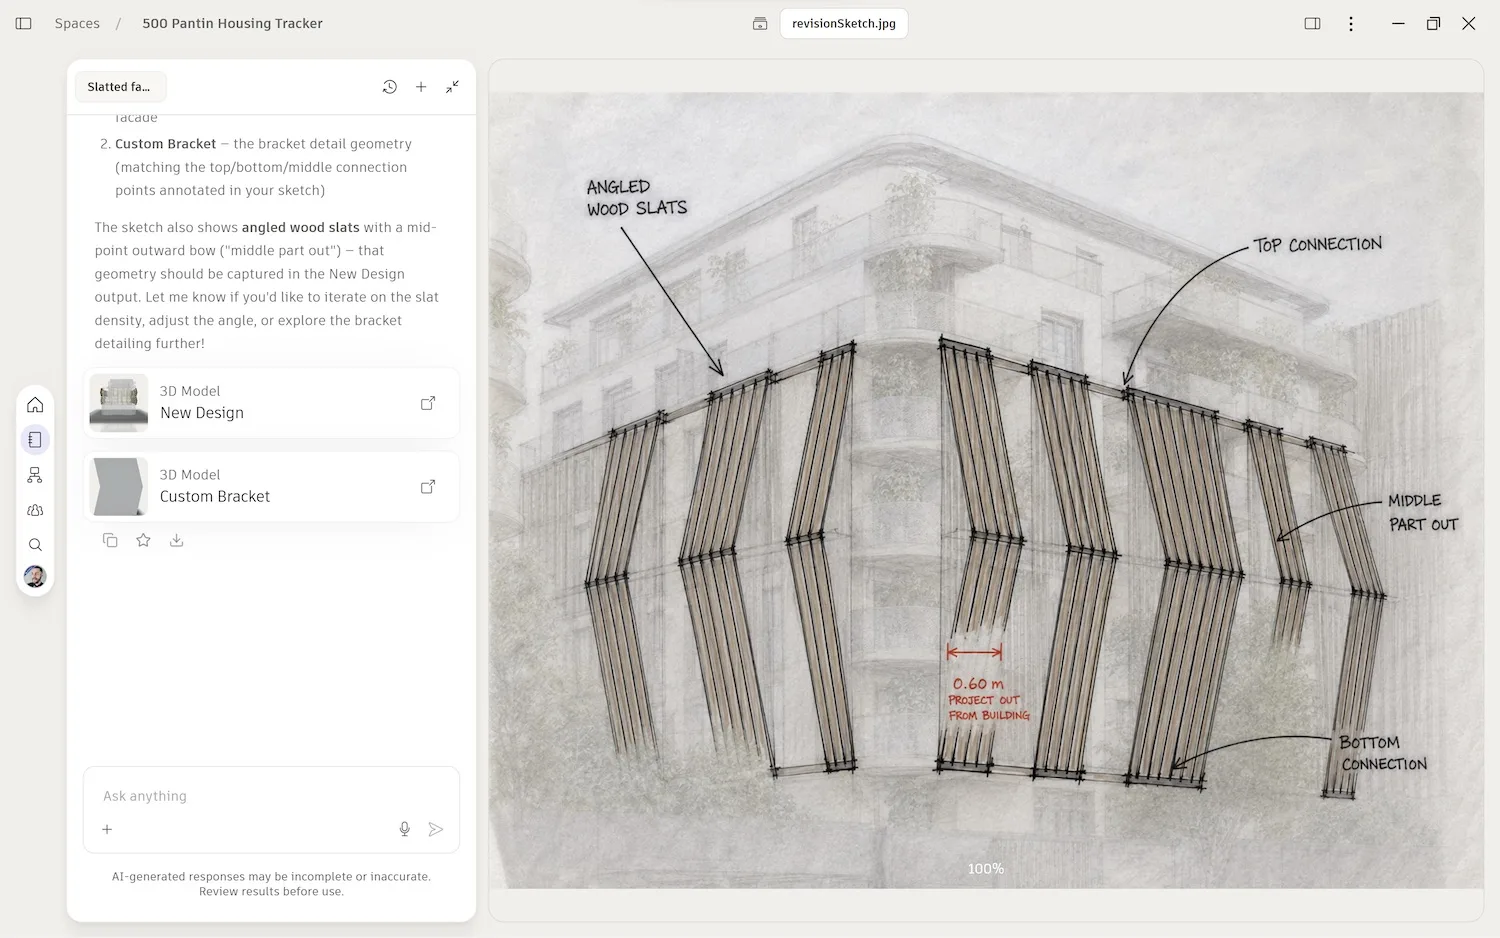This screenshot has height=938, width=1500.
Task: Select the Slatted fa... chat tab
Action: [120, 87]
